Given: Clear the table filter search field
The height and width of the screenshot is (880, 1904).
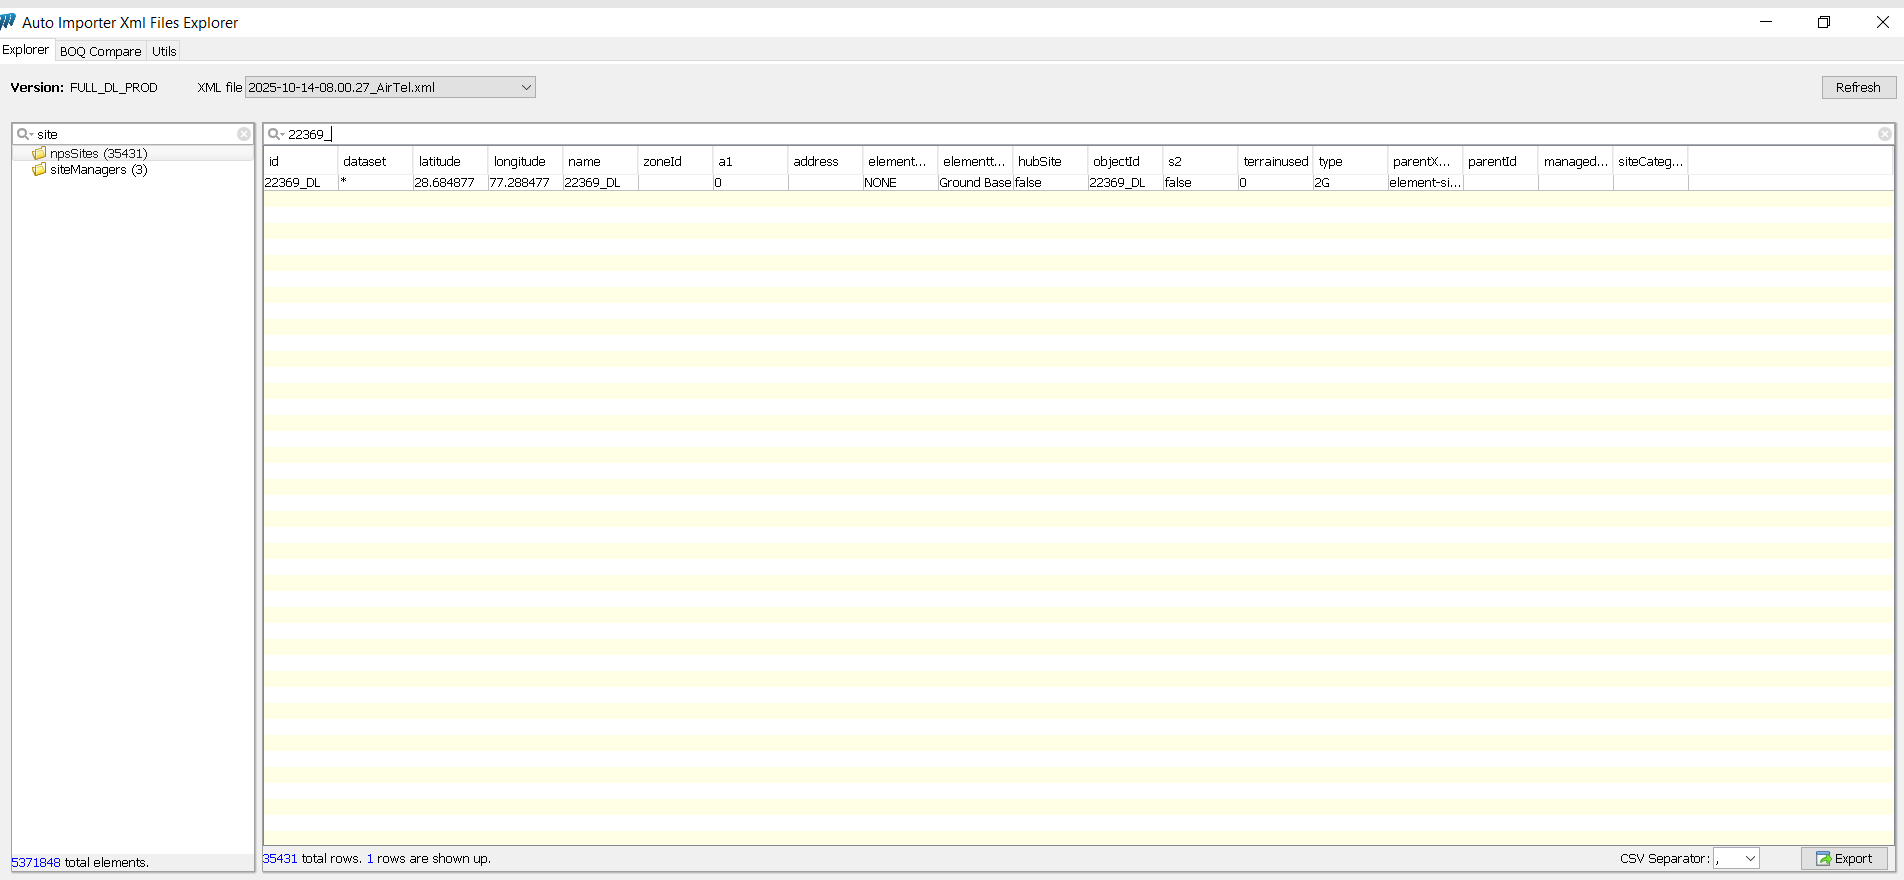Looking at the screenshot, I should coord(1884,134).
